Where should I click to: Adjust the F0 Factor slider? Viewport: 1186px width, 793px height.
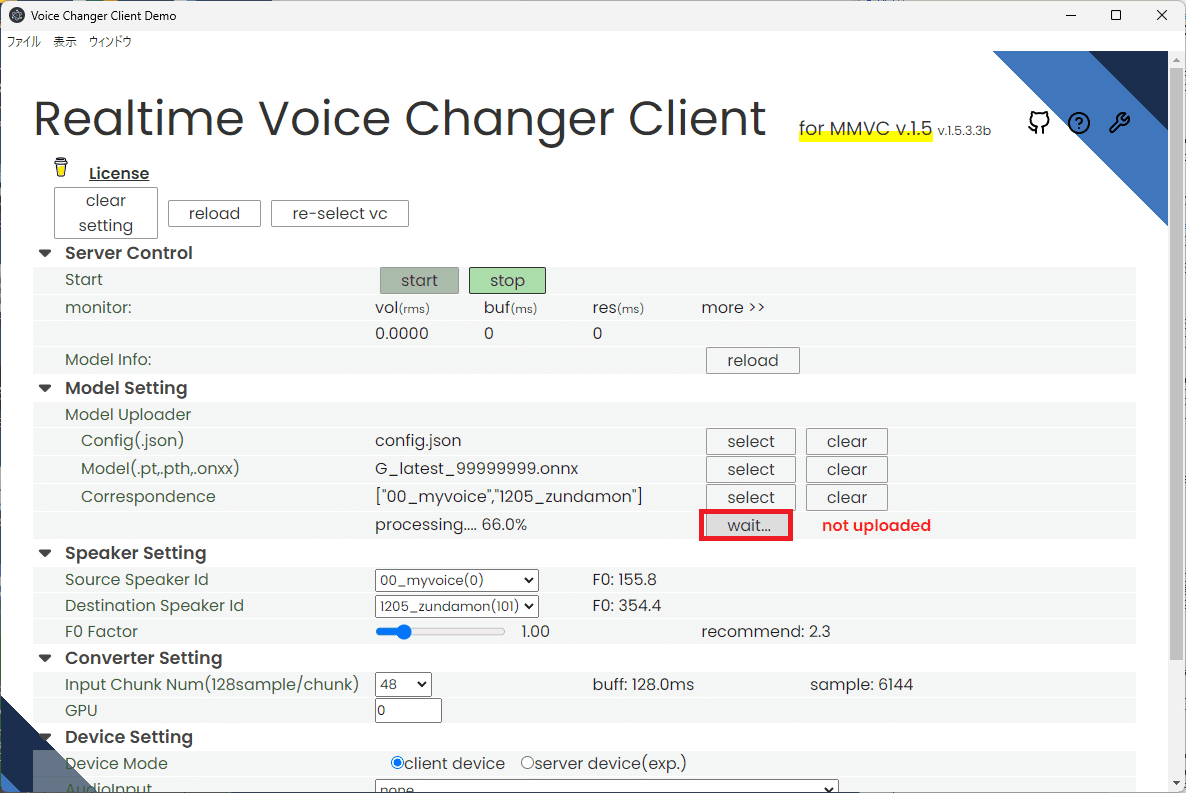pyautogui.click(x=440, y=632)
